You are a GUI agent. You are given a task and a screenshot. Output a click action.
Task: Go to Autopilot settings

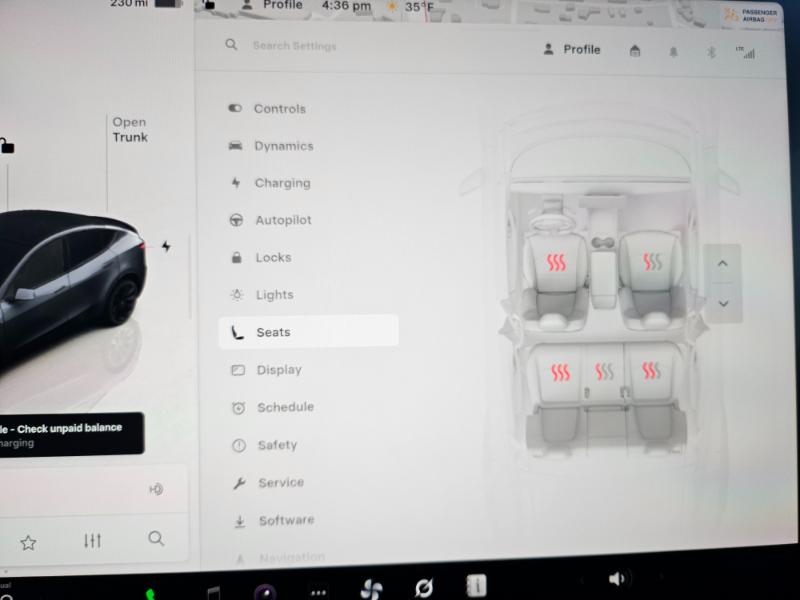pyautogui.click(x=283, y=220)
